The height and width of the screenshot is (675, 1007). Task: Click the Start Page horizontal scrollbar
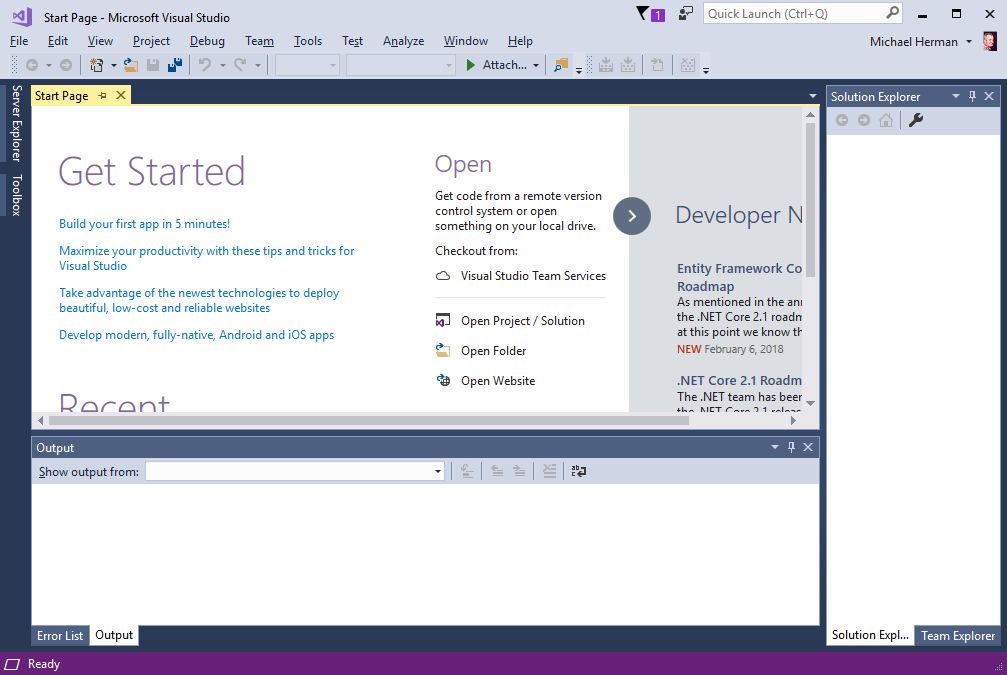click(369, 421)
